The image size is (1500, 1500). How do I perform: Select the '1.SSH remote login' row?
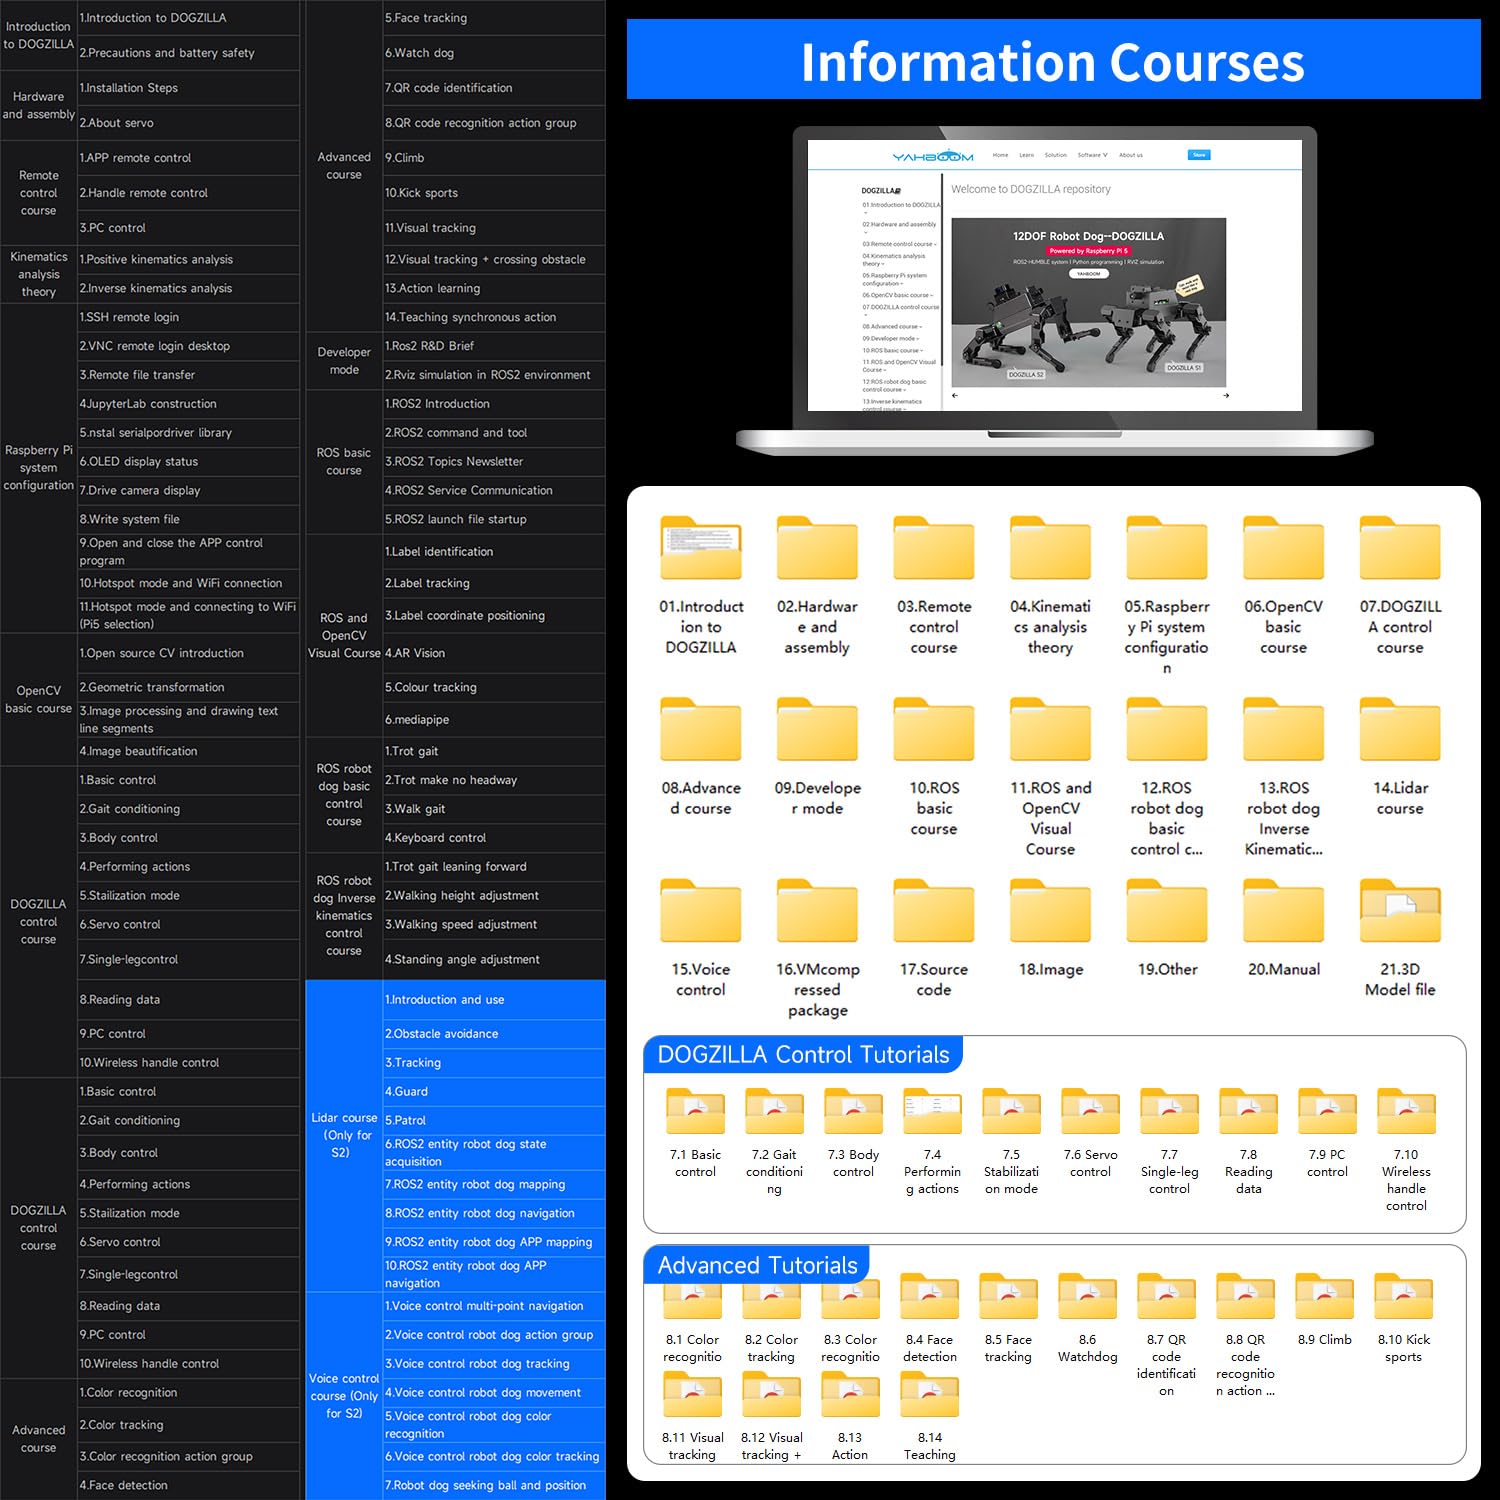(188, 317)
